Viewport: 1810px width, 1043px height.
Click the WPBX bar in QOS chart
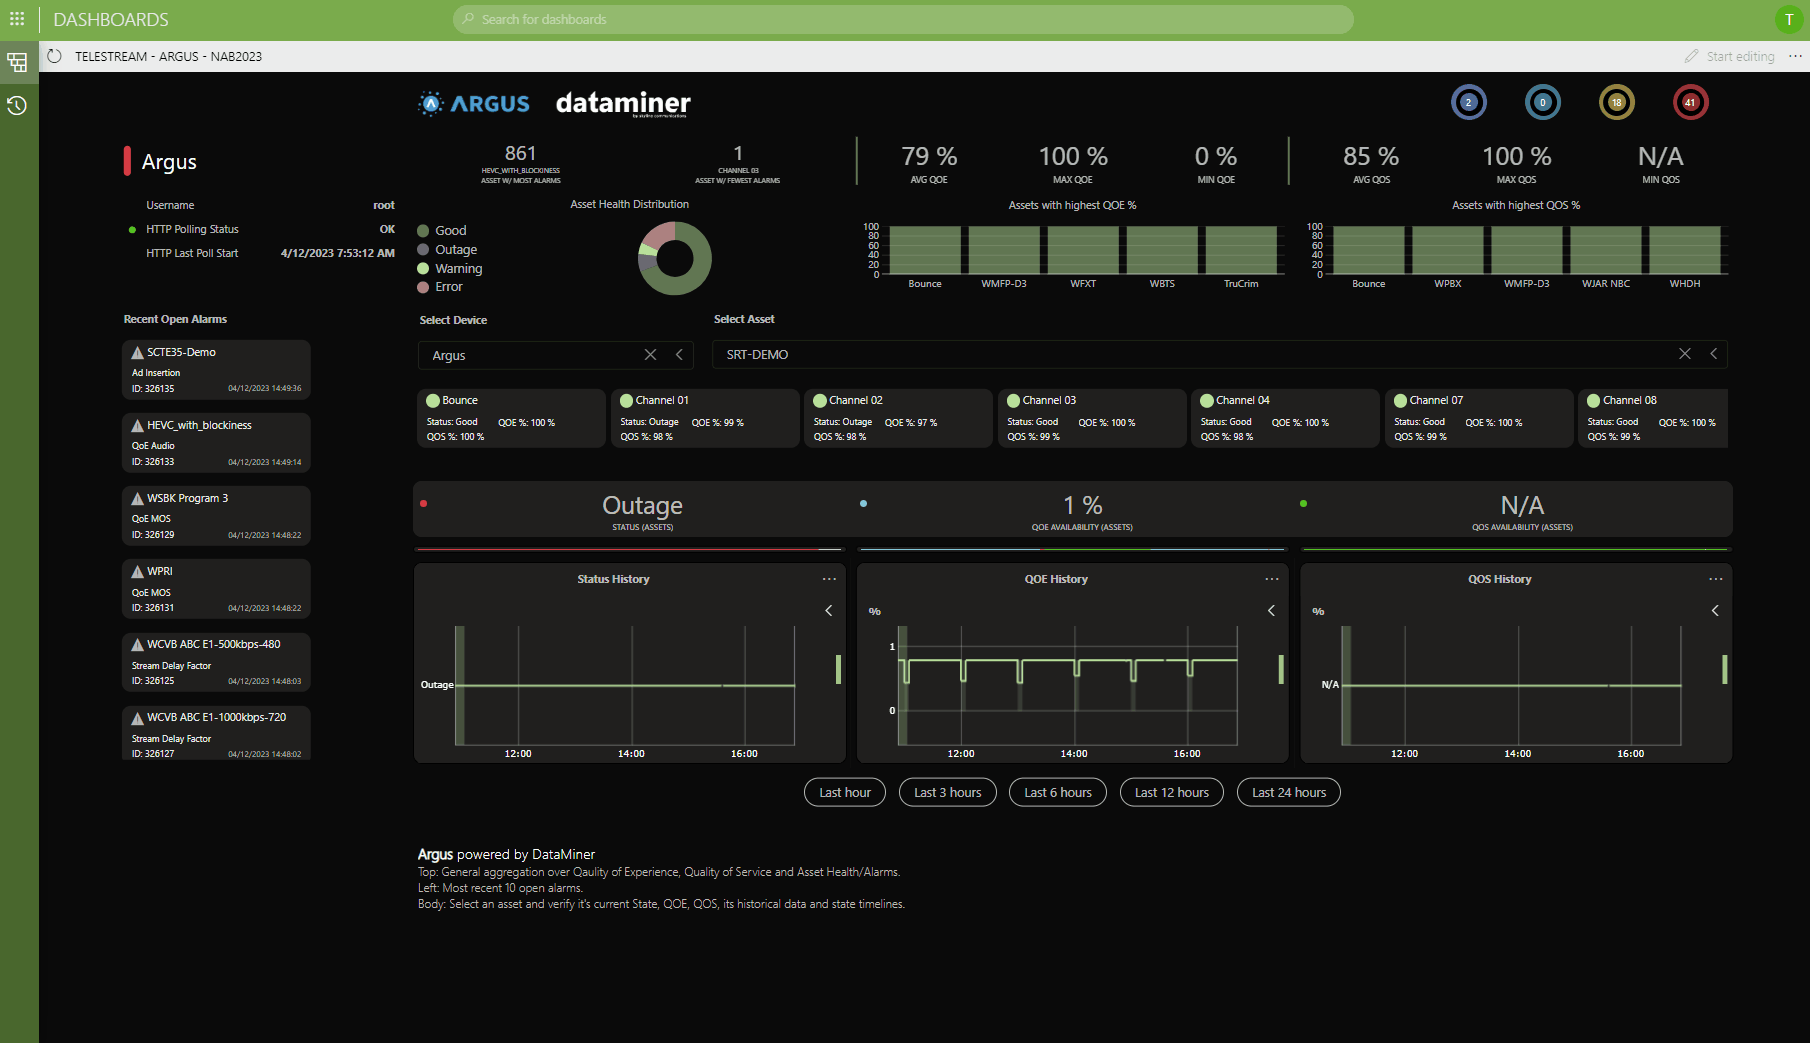click(1448, 250)
